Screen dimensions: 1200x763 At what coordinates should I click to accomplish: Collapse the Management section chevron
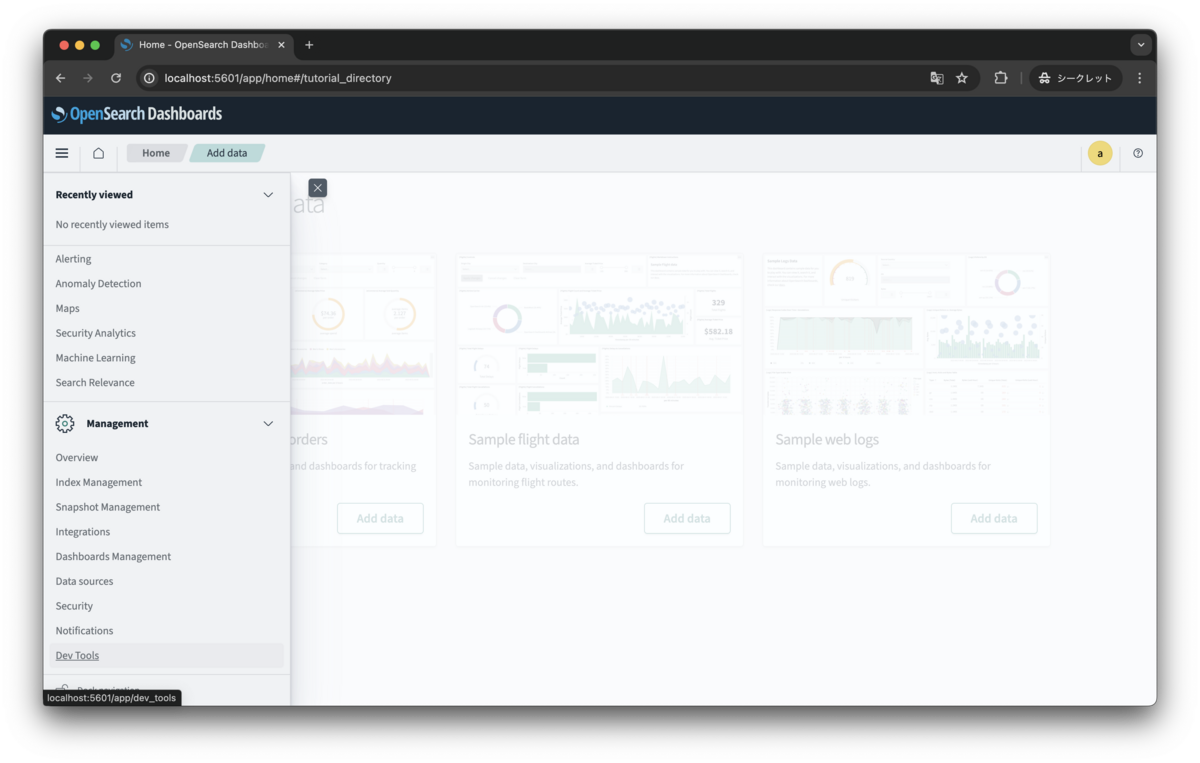coord(268,424)
